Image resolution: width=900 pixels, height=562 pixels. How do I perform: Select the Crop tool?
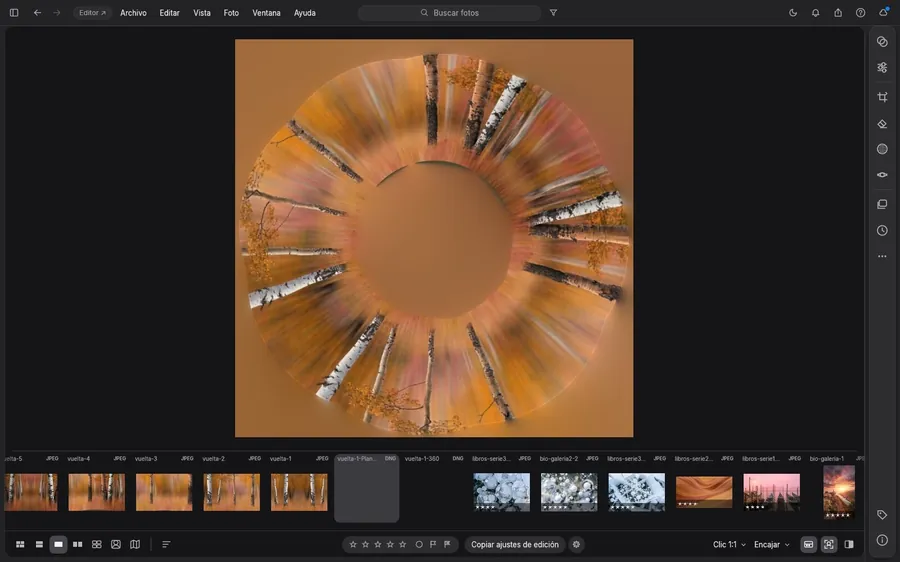tap(882, 97)
